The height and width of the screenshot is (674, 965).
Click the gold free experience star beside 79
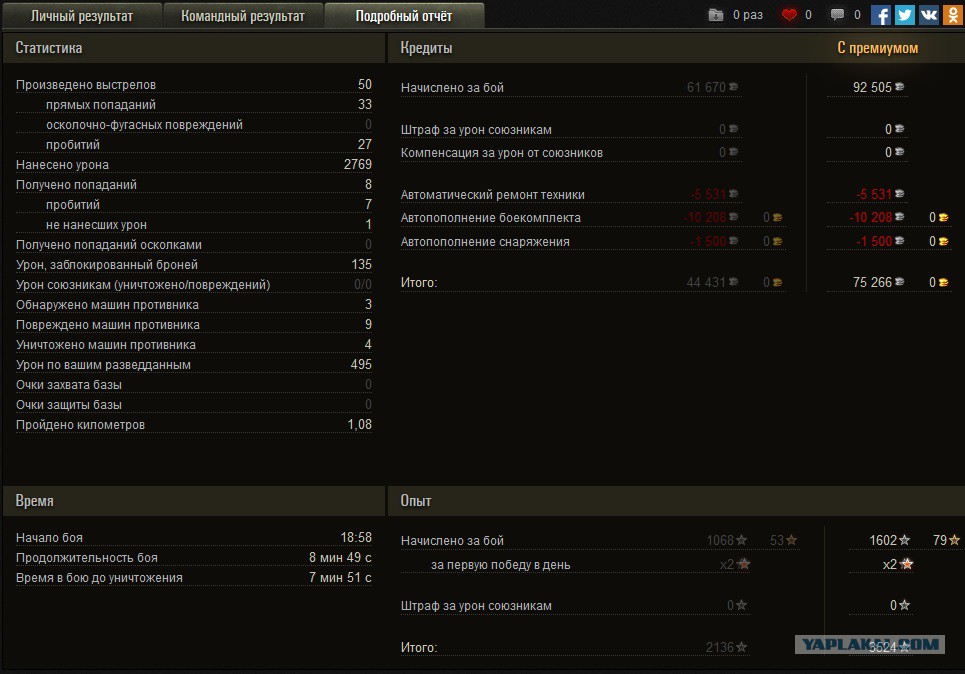pyautogui.click(x=955, y=541)
